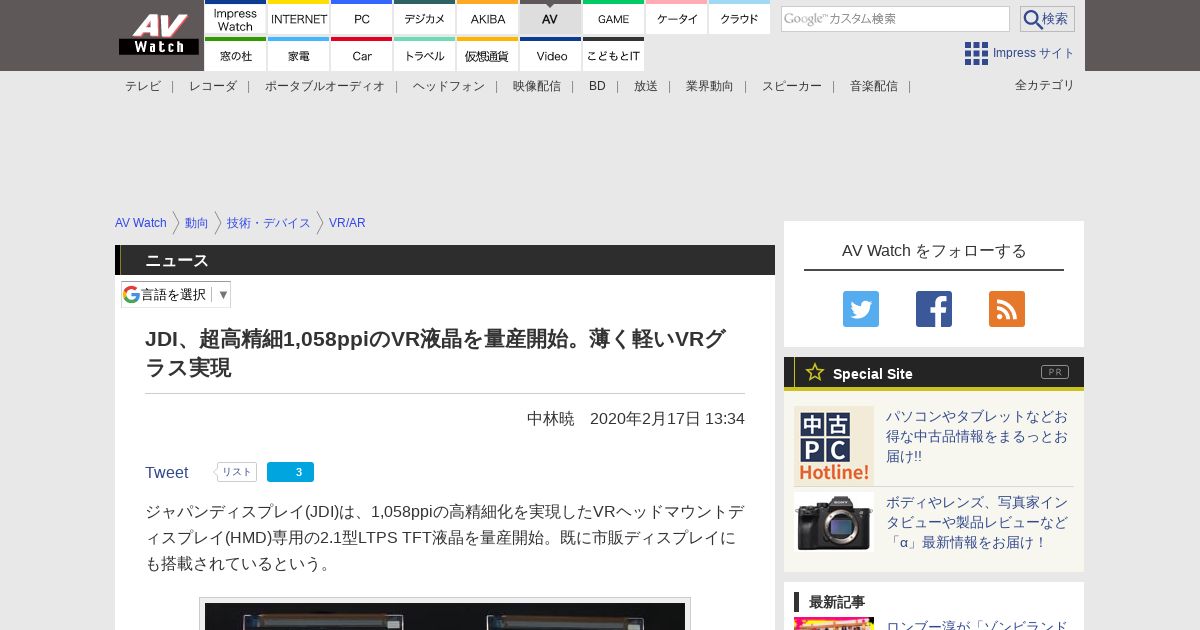Open the 全カテゴリ link
This screenshot has height=630, width=1200.
pyautogui.click(x=1045, y=85)
